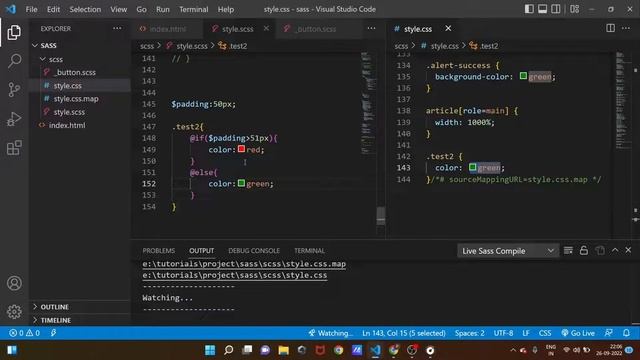Open Windows Start button on taskbar
This screenshot has height=360, width=640.
click(210, 350)
